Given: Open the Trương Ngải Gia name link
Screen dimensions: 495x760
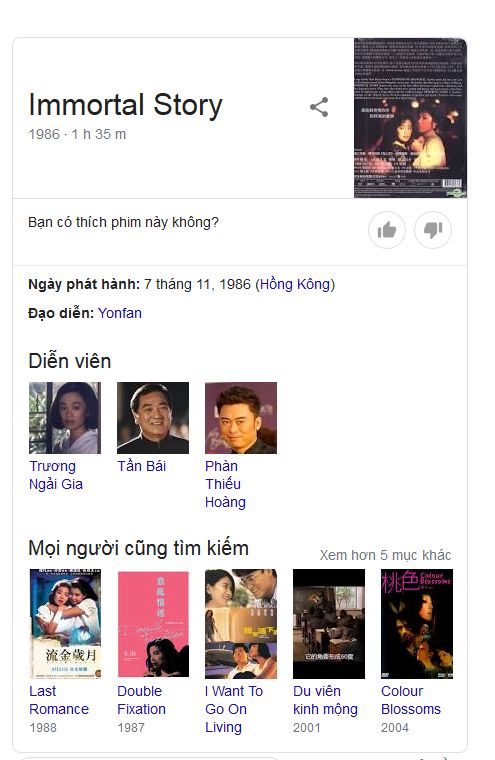Looking at the screenshot, I should pyautogui.click(x=56, y=475).
